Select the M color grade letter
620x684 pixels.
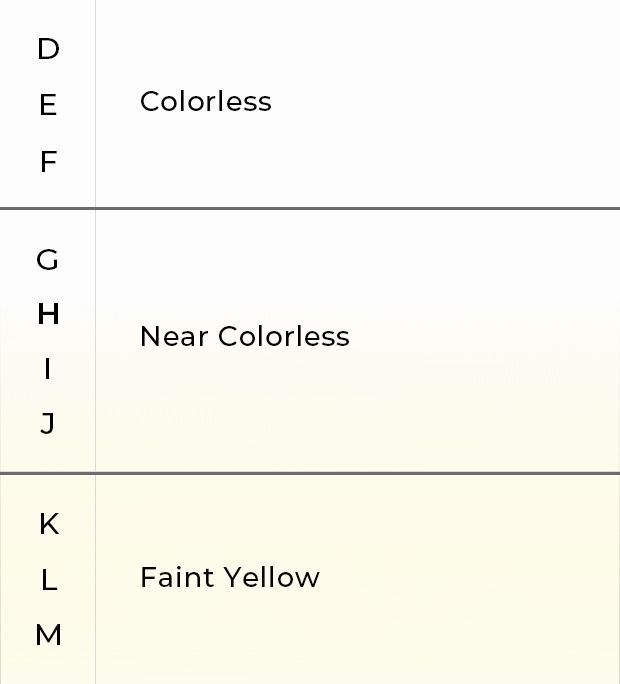click(x=48, y=635)
